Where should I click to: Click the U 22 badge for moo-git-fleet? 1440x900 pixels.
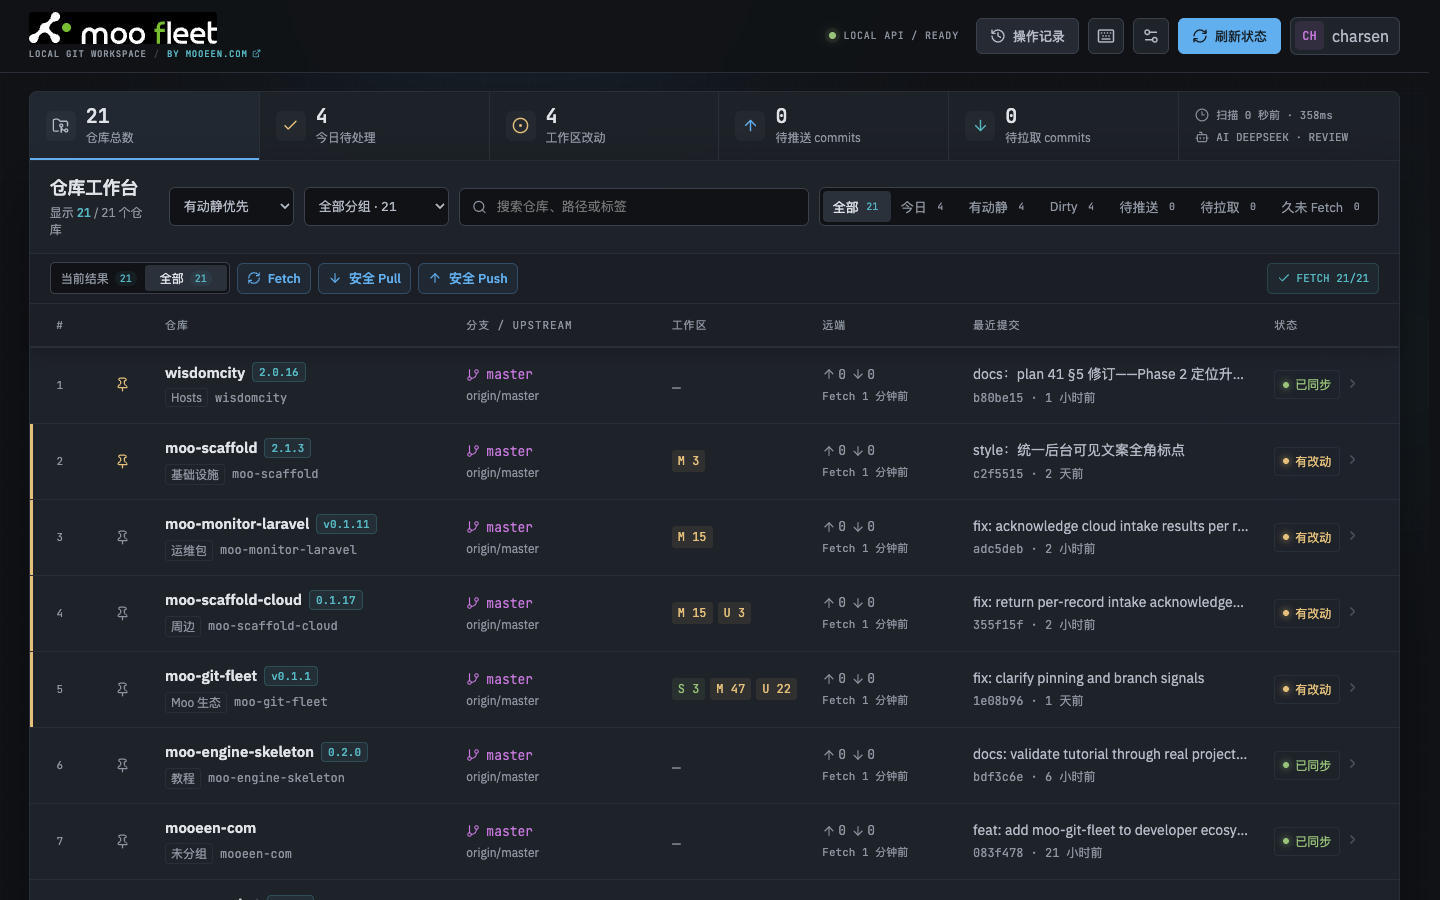(776, 689)
